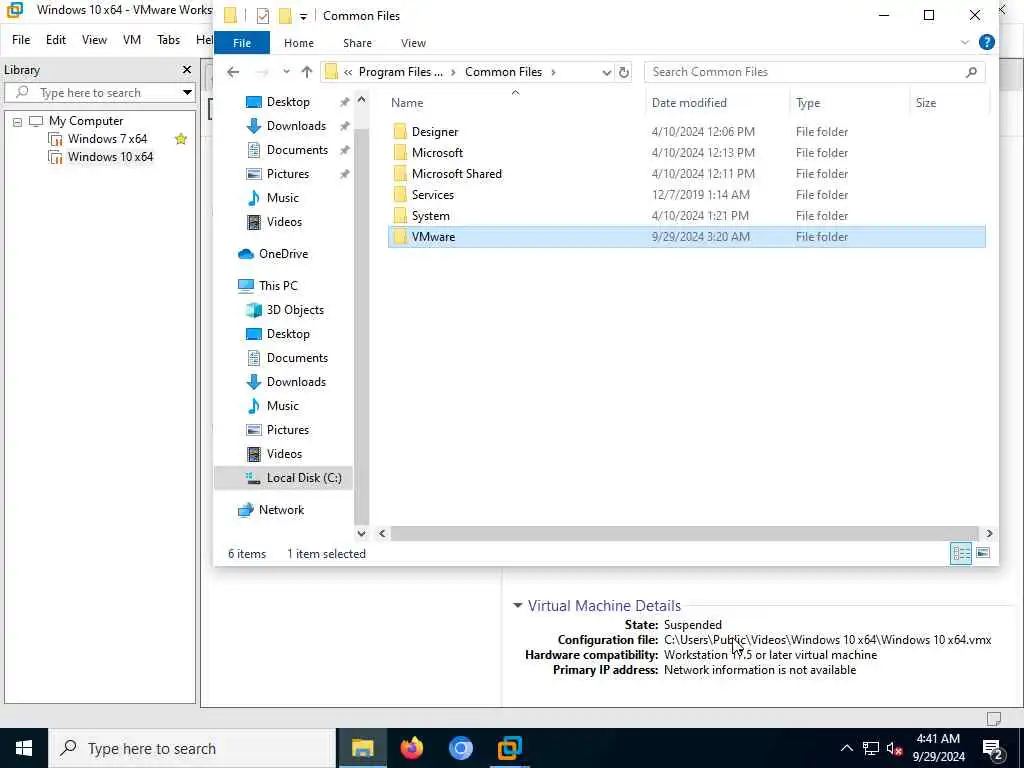The height and width of the screenshot is (768, 1024).
Task: Click the Explorer help question mark icon
Action: 987,42
